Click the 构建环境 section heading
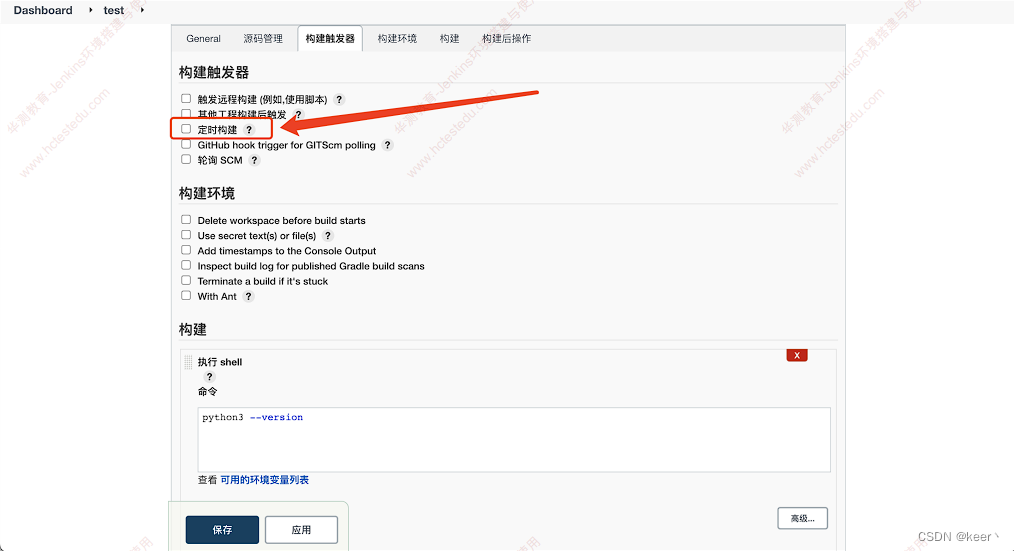The image size is (1014, 551). tap(207, 193)
